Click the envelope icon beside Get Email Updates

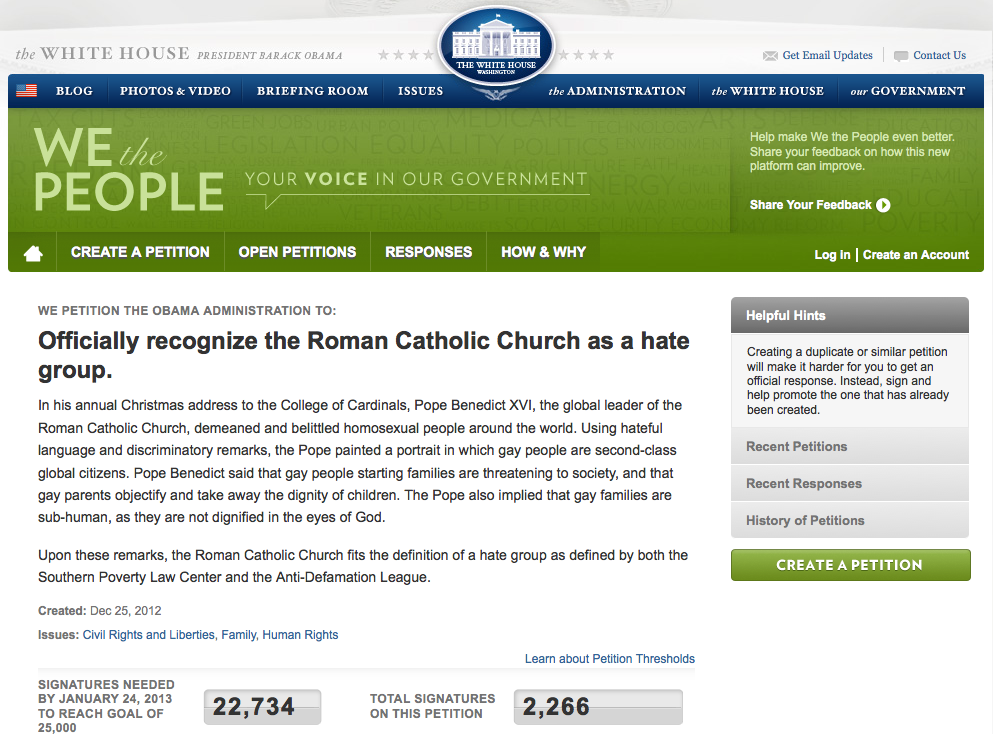tap(770, 56)
